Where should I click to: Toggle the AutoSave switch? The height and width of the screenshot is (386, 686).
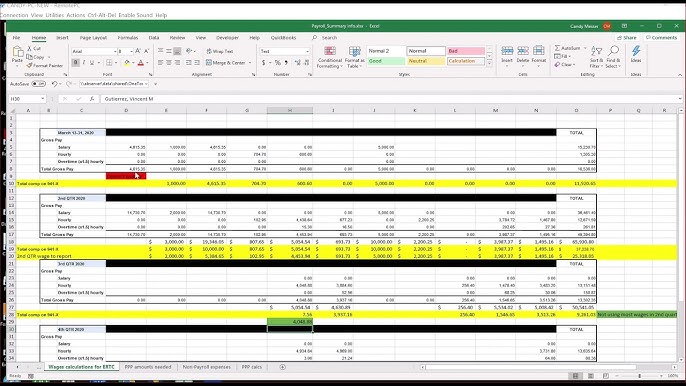coord(39,84)
